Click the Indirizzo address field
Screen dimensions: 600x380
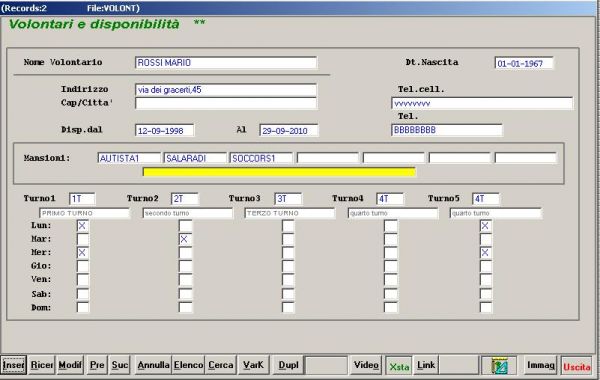pos(226,90)
